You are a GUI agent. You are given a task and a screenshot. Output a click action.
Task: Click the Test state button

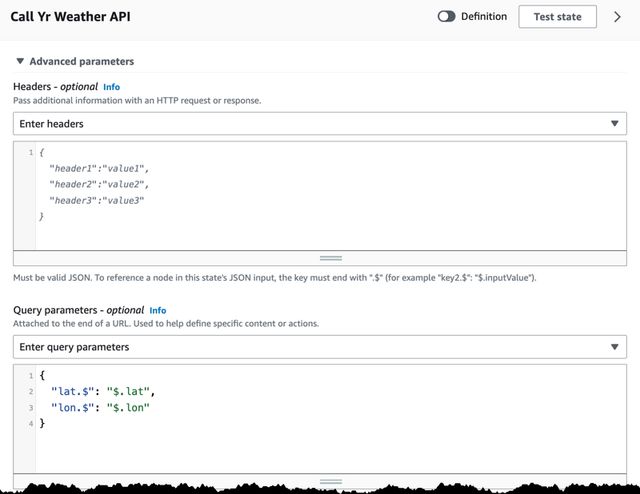click(557, 17)
